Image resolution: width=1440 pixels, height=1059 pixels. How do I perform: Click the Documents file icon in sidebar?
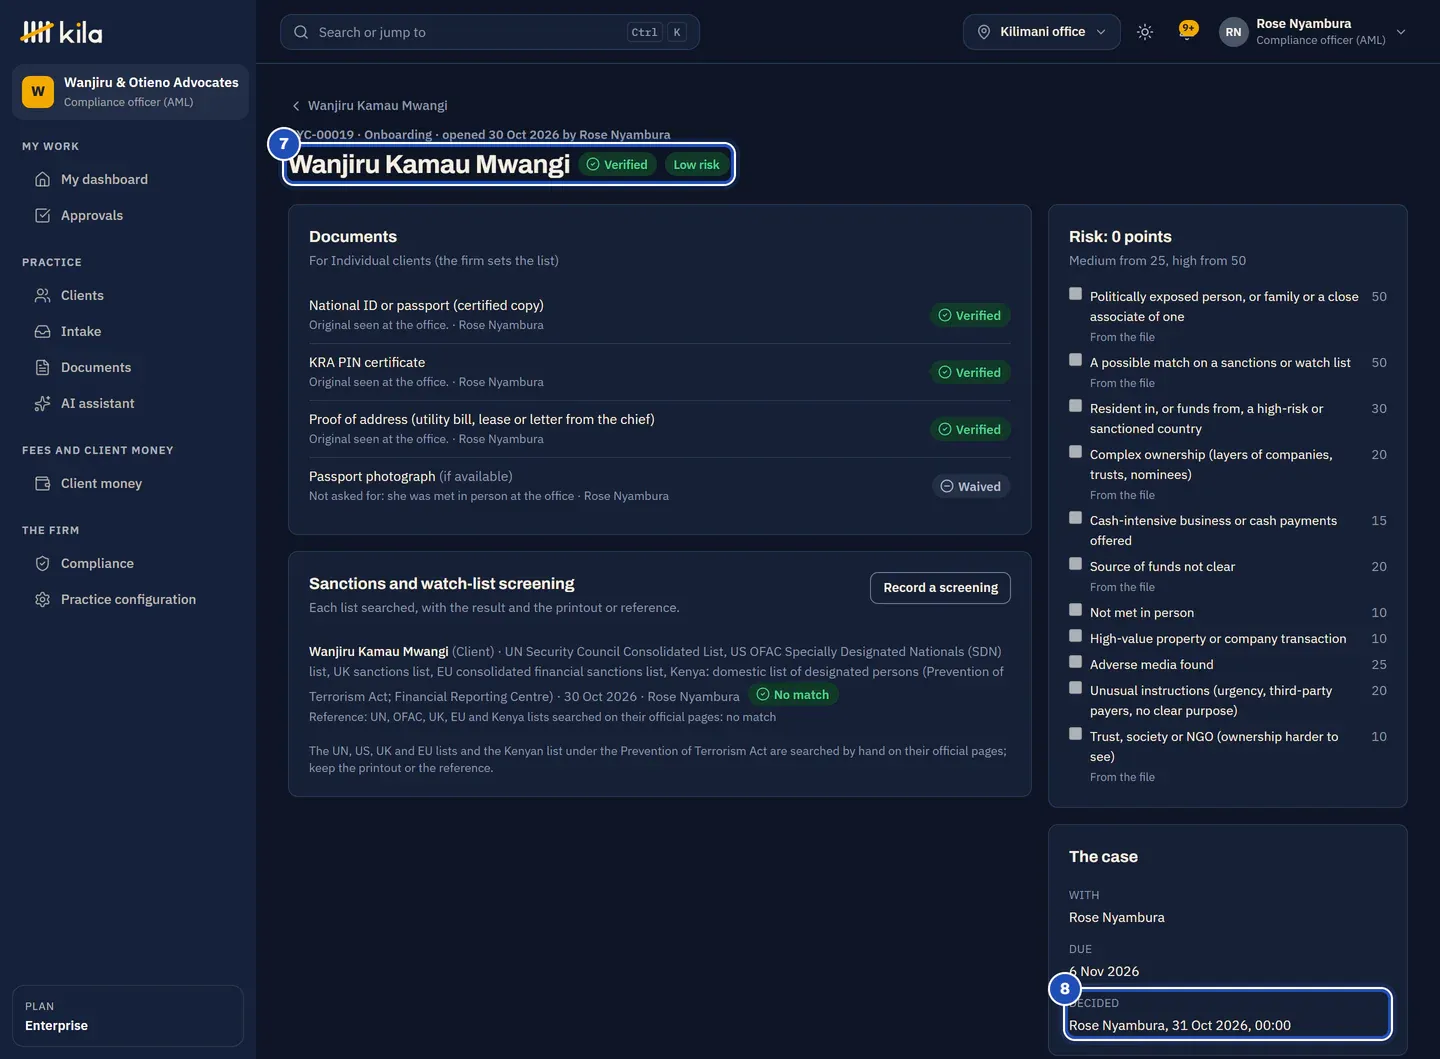42,367
